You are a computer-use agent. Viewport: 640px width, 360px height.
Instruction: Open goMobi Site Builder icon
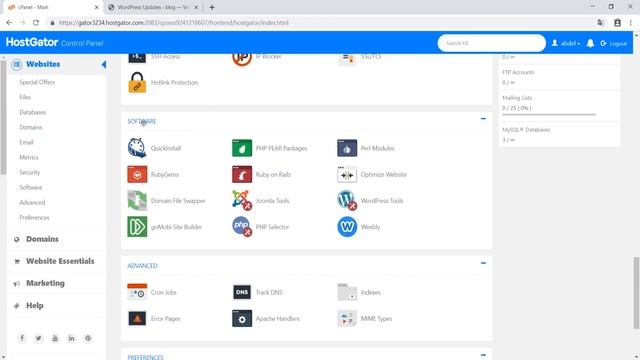click(137, 227)
